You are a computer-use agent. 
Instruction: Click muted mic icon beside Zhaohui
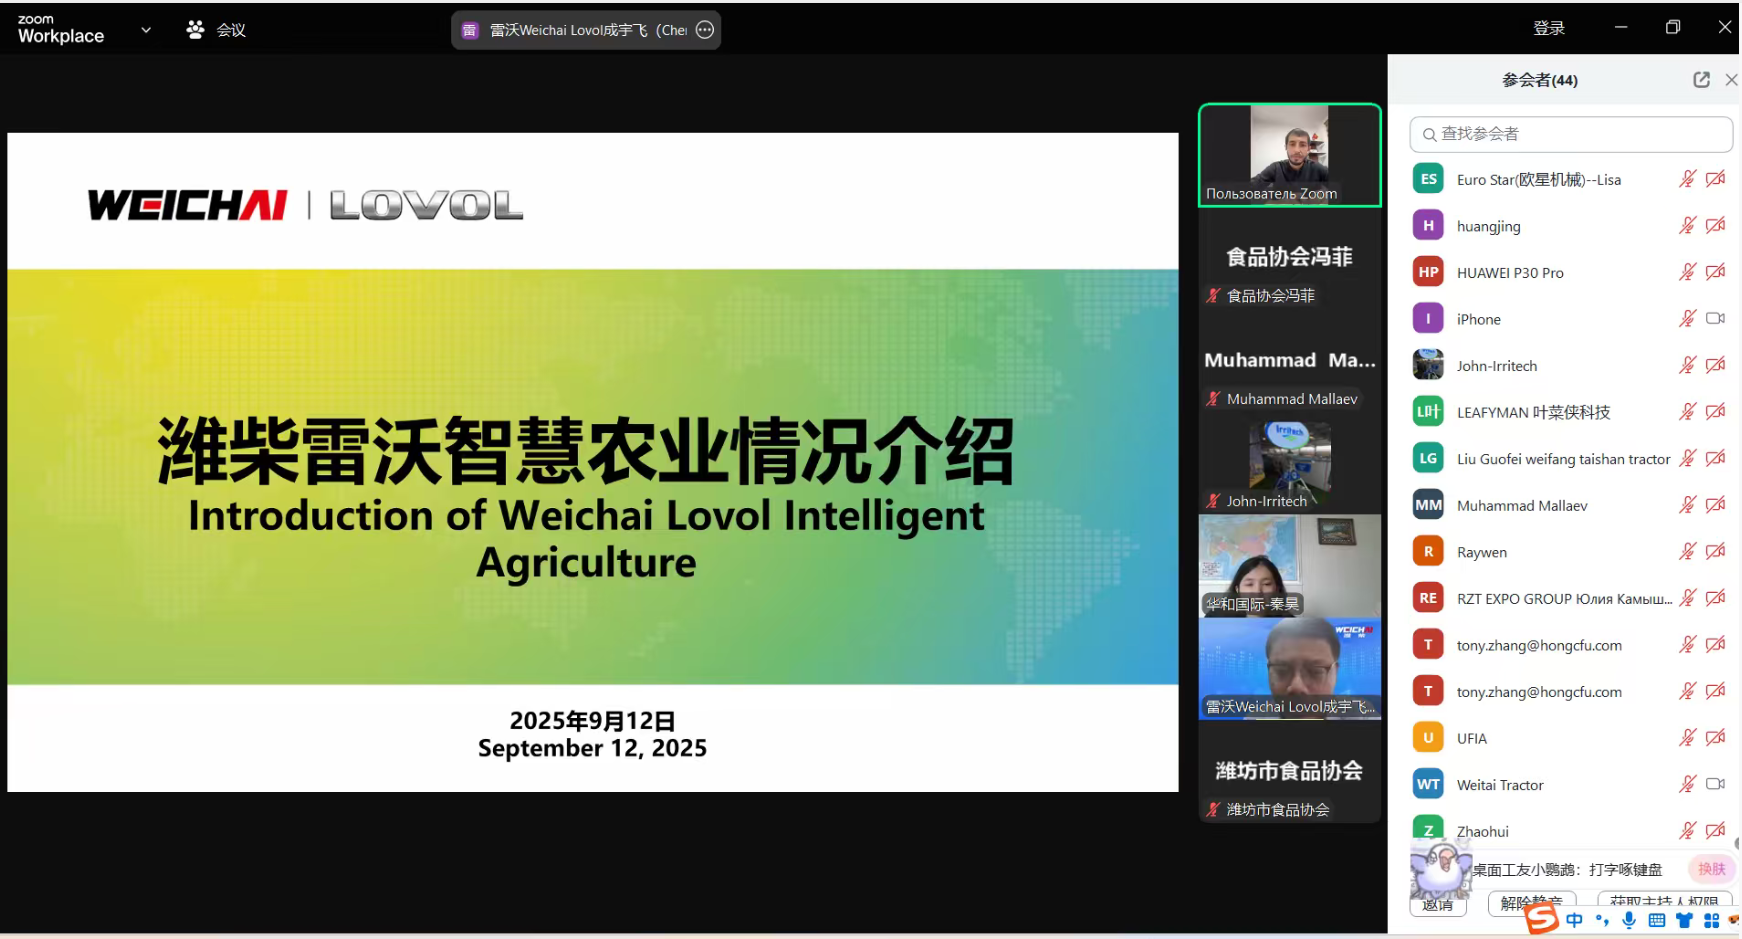[x=1687, y=831]
